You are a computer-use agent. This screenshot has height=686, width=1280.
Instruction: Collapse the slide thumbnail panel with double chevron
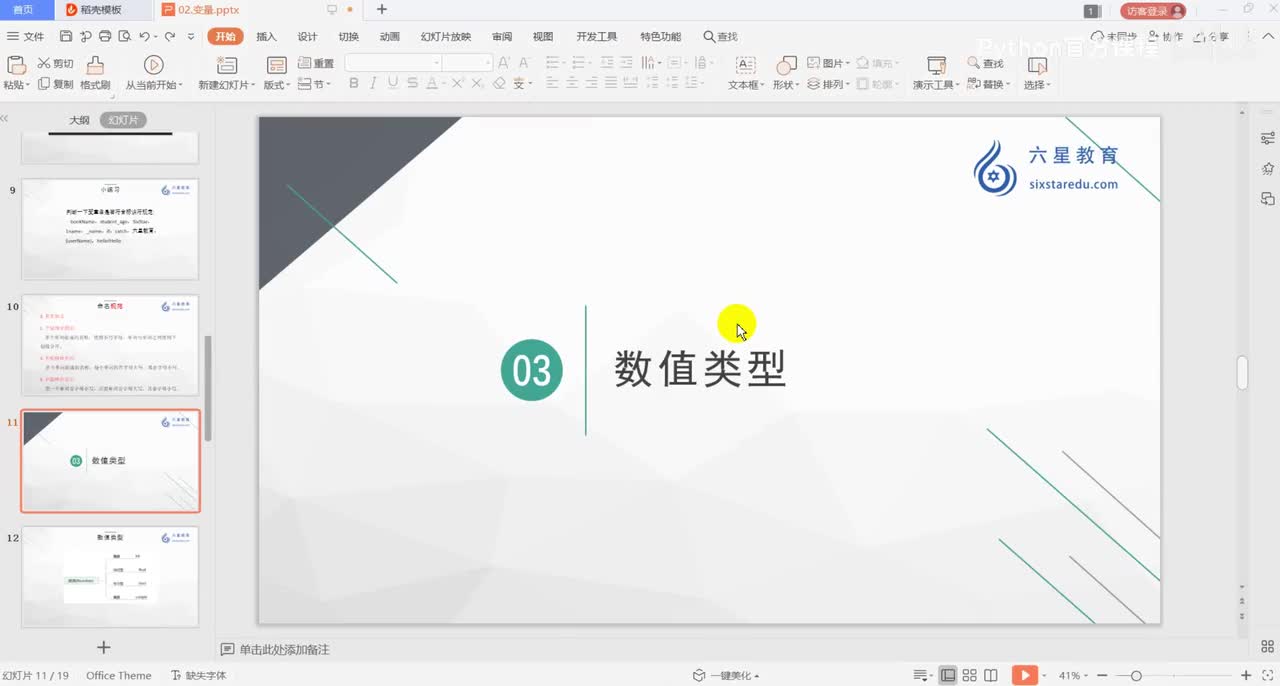point(4,118)
